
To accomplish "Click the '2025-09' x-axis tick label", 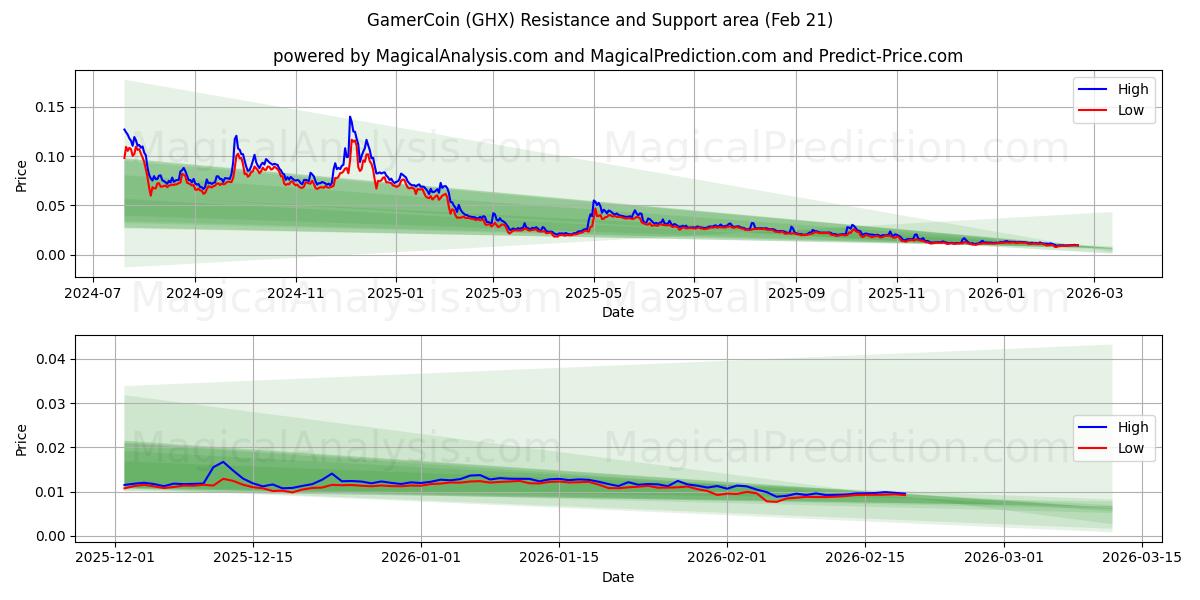I will (796, 294).
